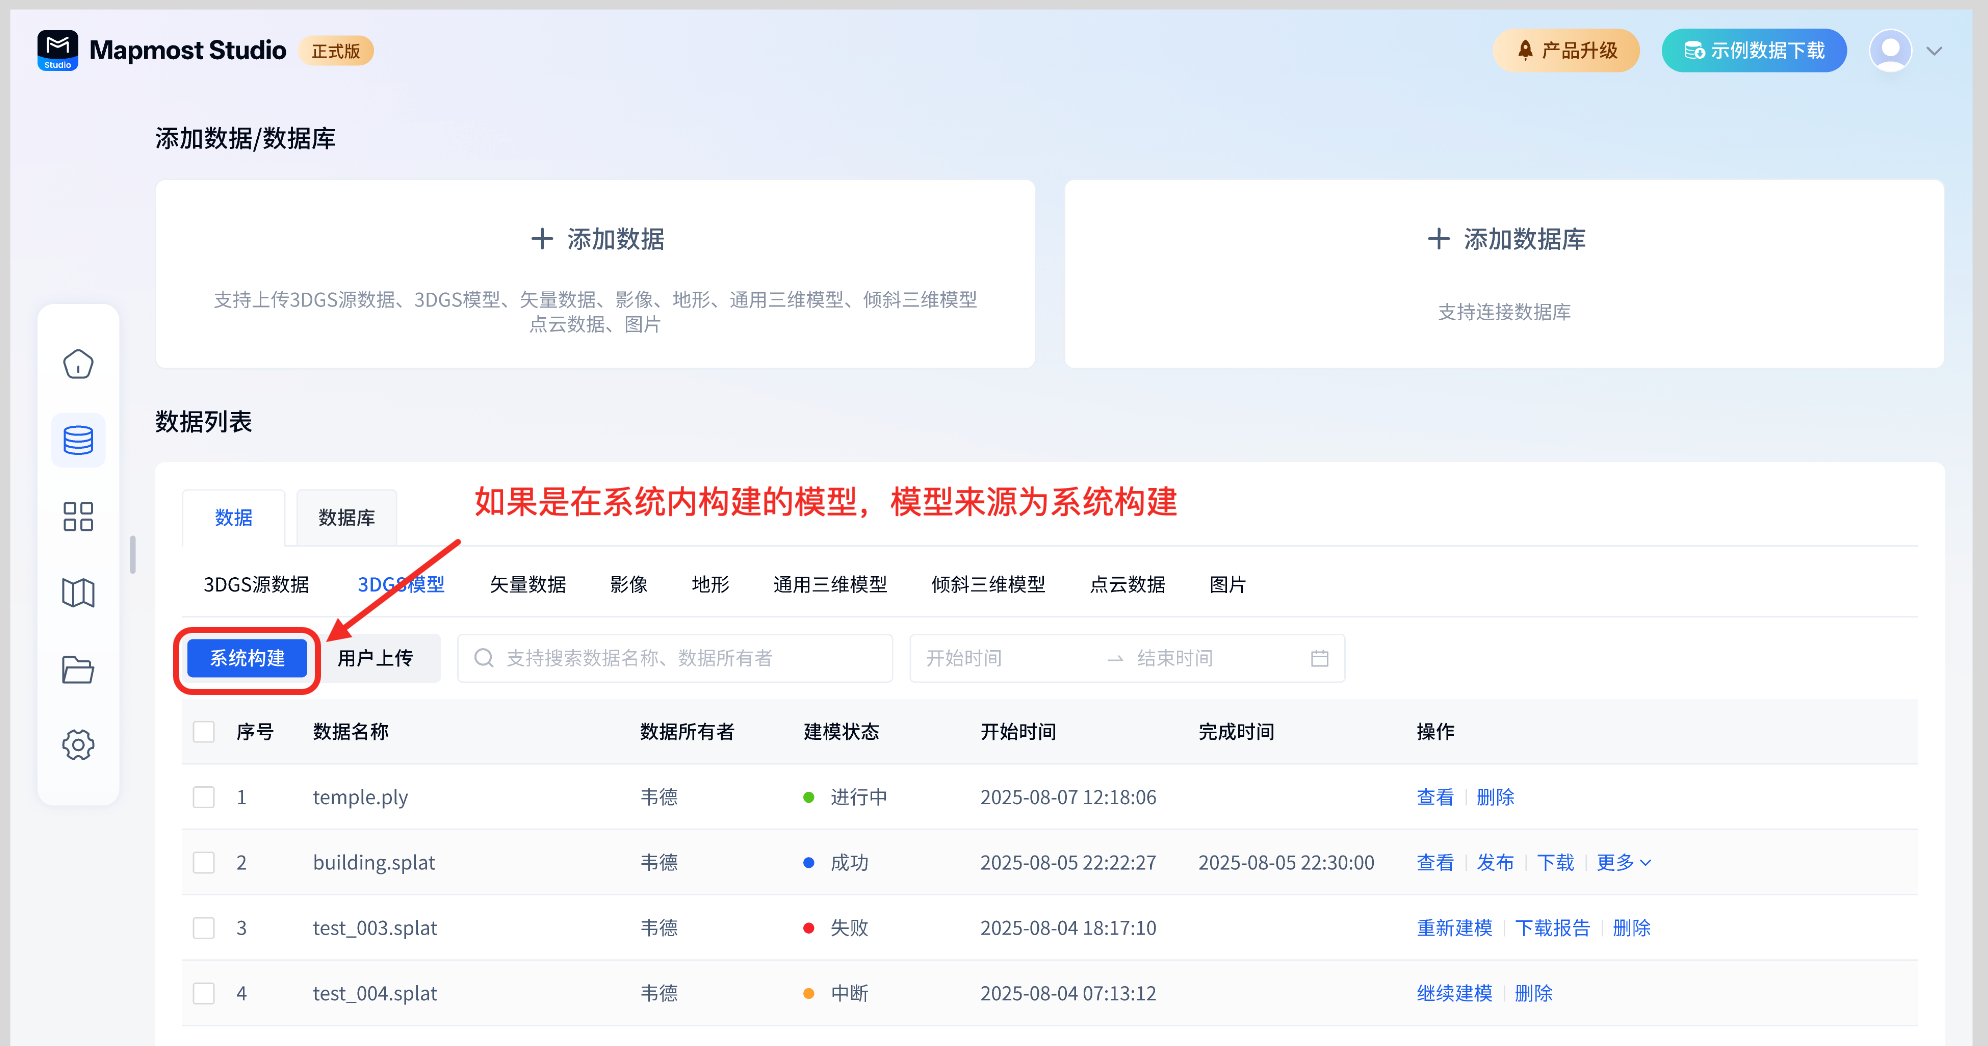Viewport: 1988px width, 1046px height.
Task: Toggle the select-all header checkbox
Action: click(x=204, y=732)
